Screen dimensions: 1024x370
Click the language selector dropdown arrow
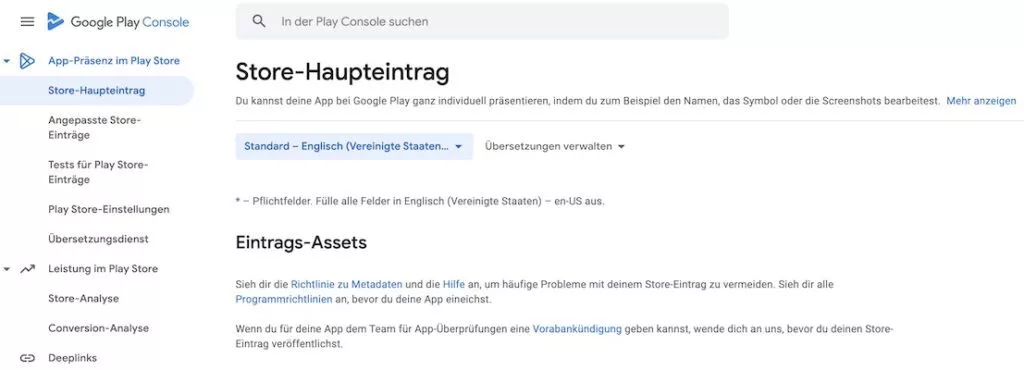click(458, 147)
